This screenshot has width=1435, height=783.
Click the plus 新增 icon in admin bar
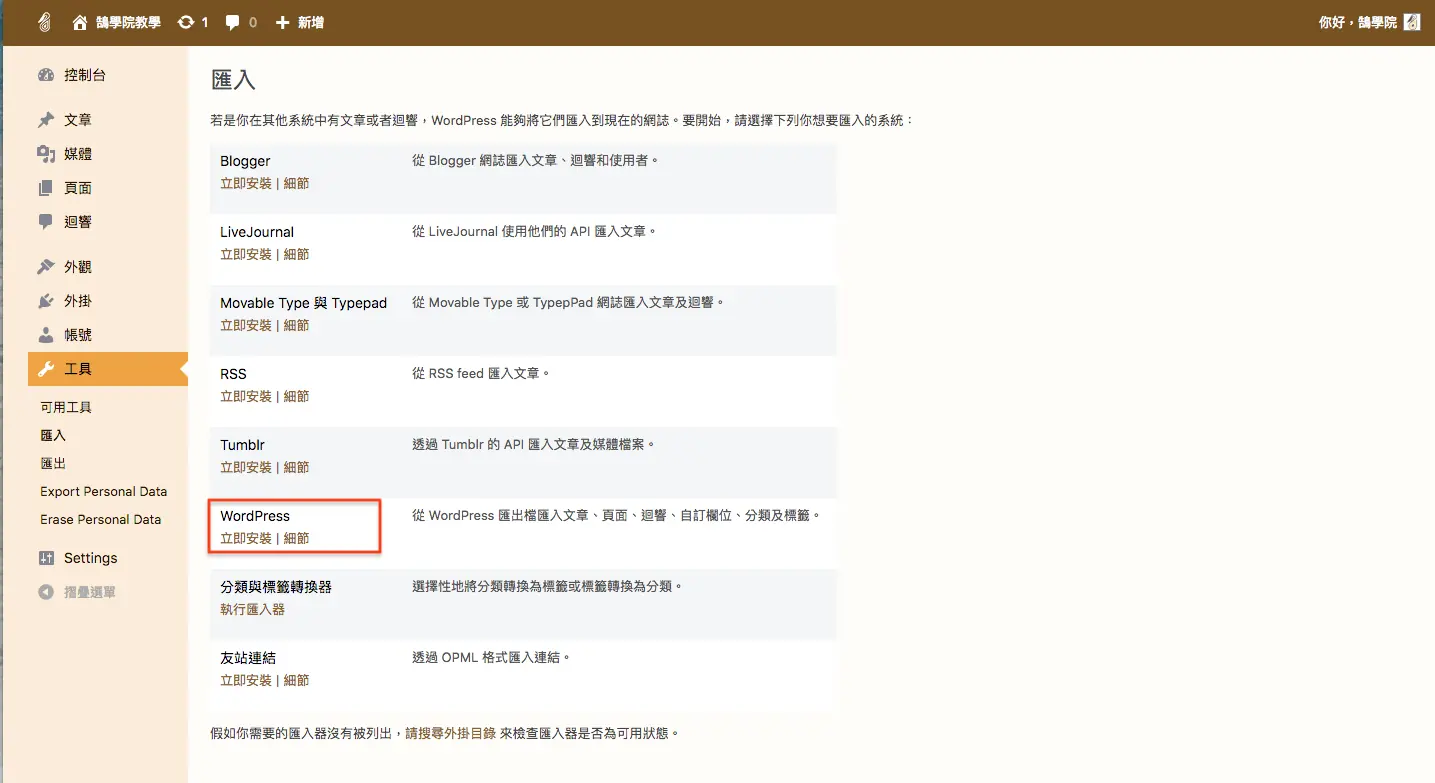(x=283, y=22)
